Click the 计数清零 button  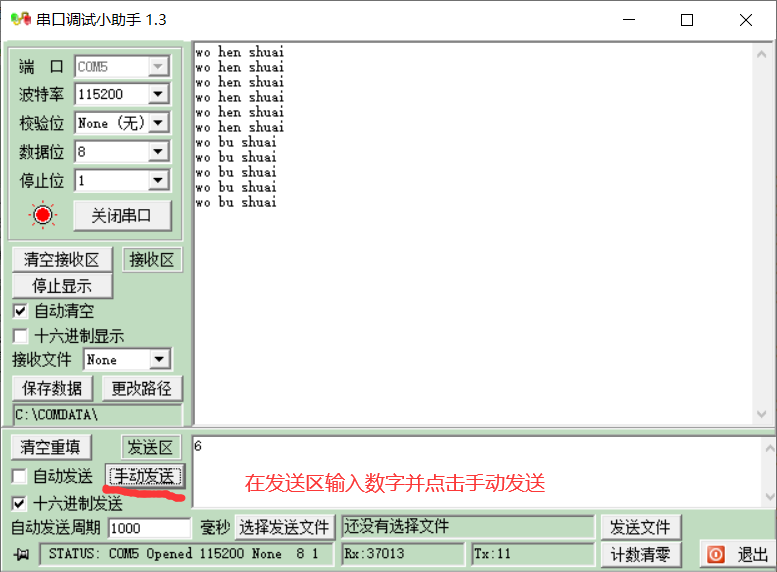641,554
